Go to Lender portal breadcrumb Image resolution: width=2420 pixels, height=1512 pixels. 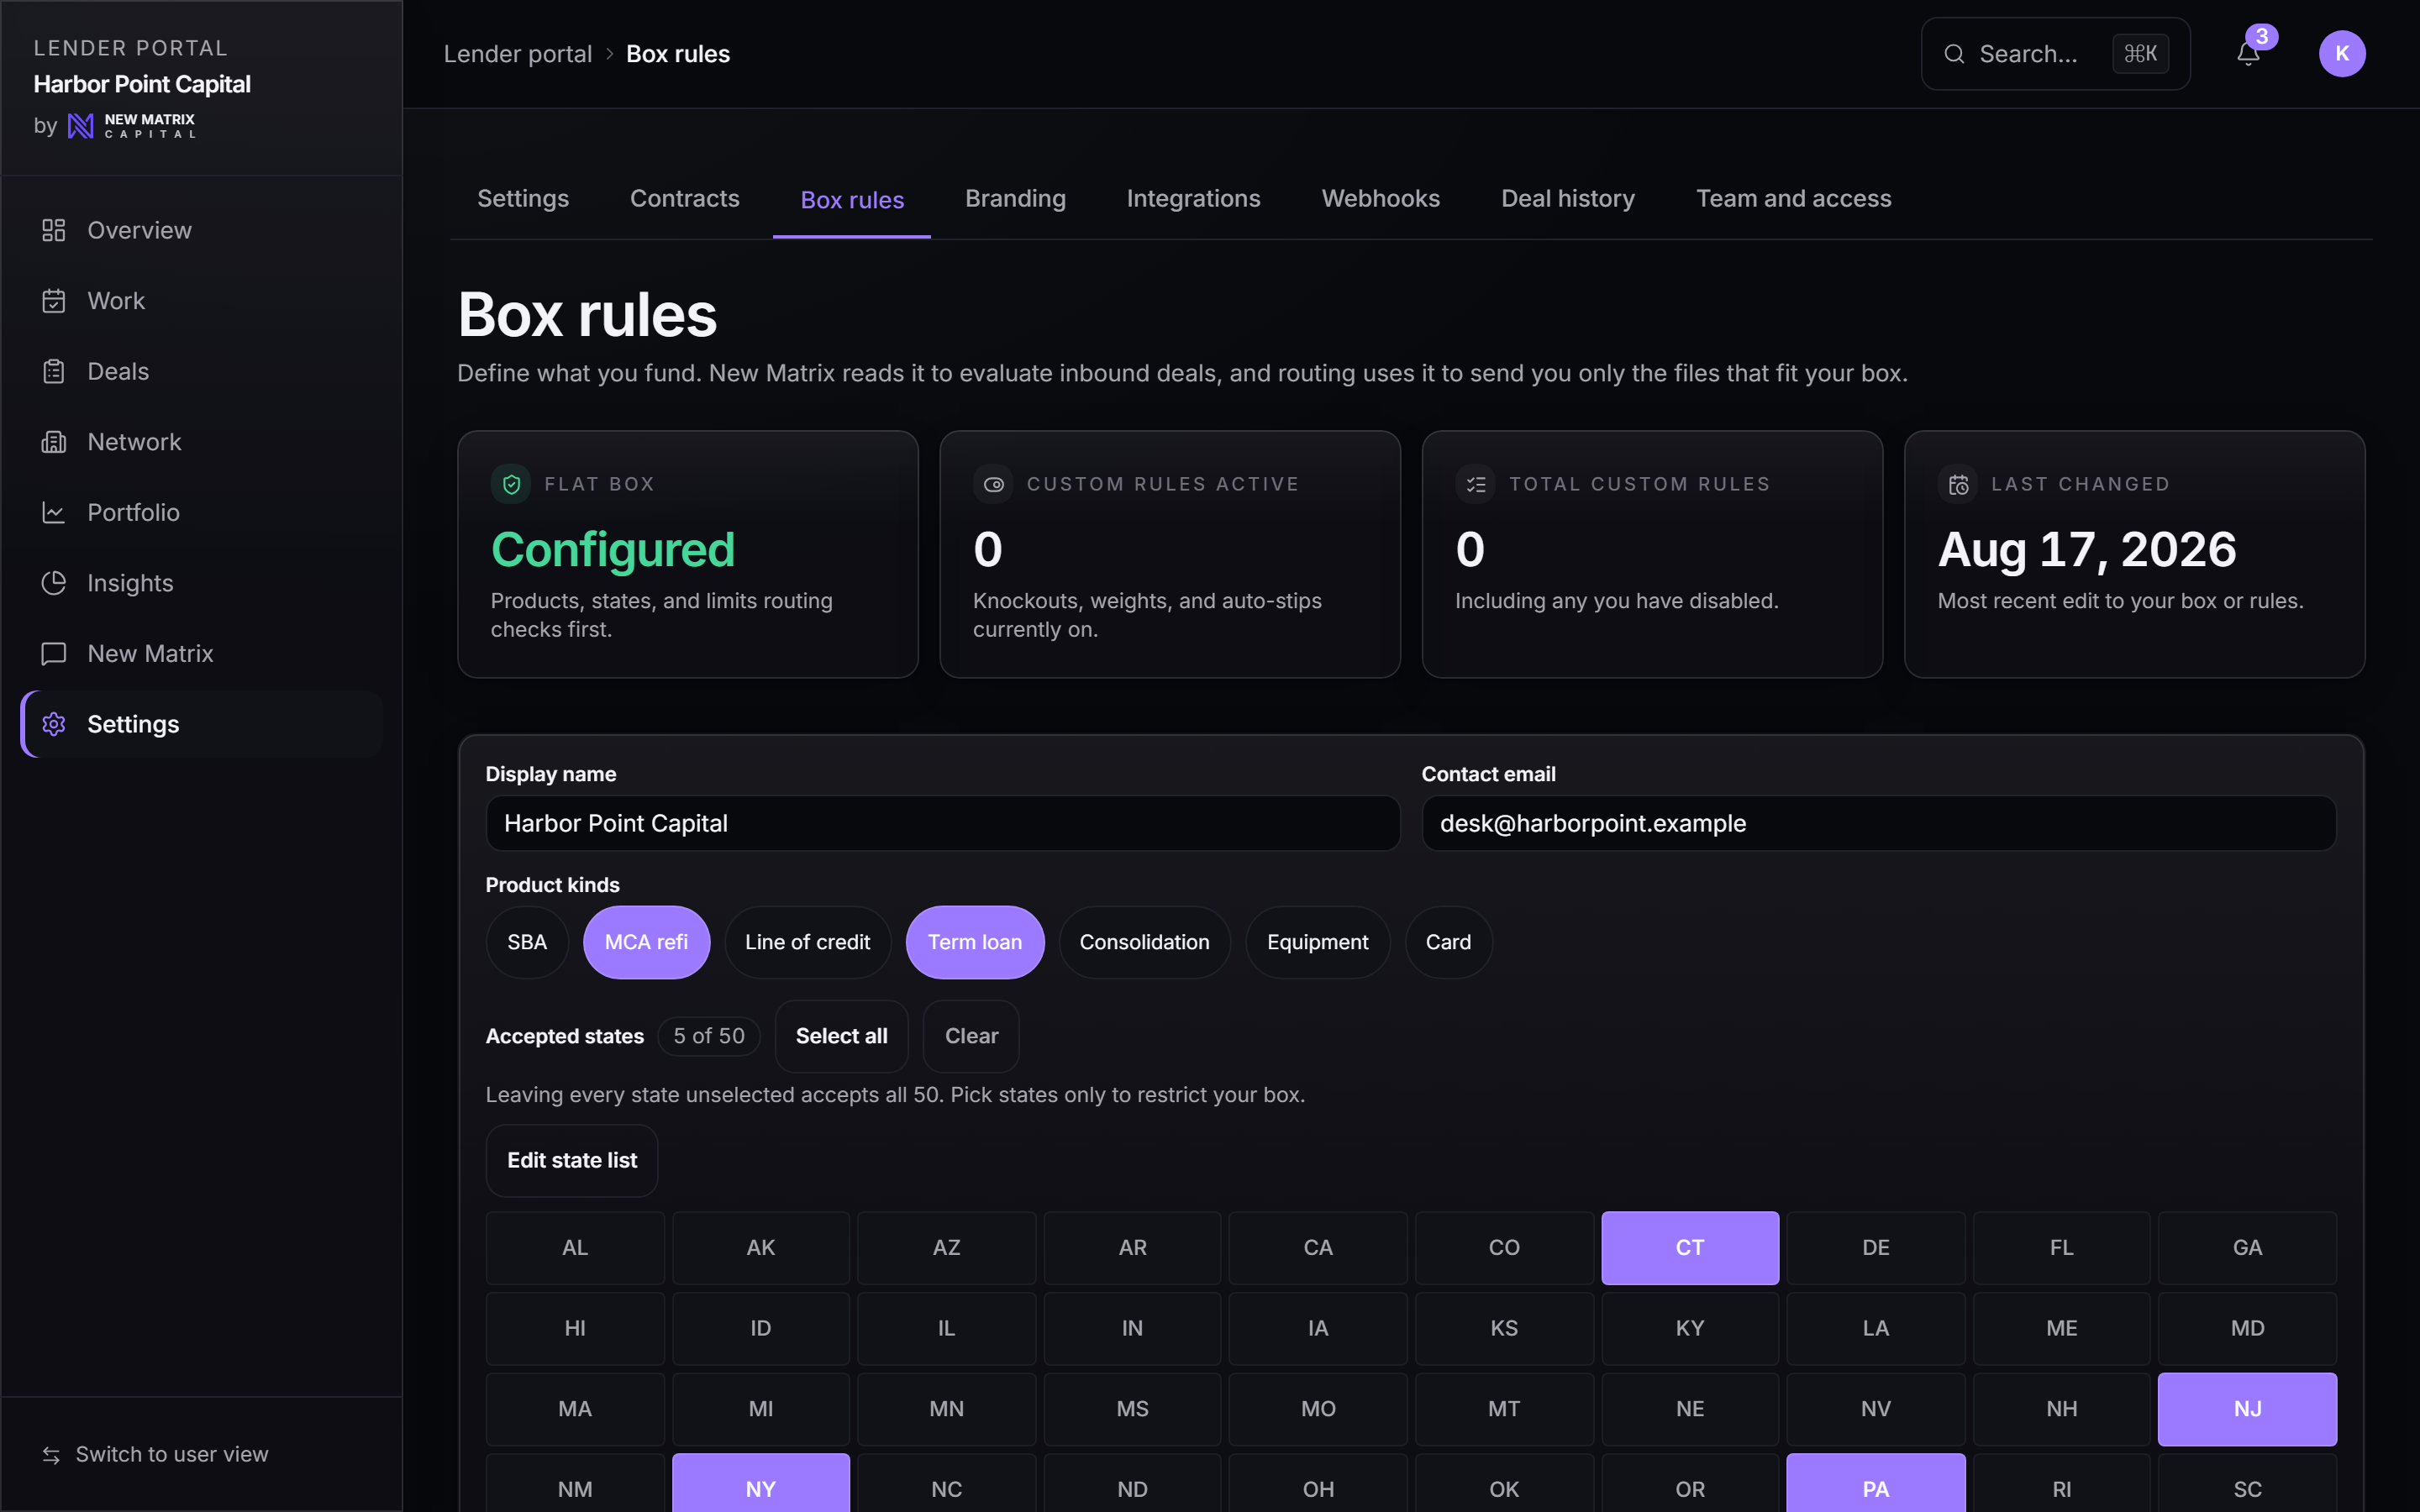(x=518, y=54)
